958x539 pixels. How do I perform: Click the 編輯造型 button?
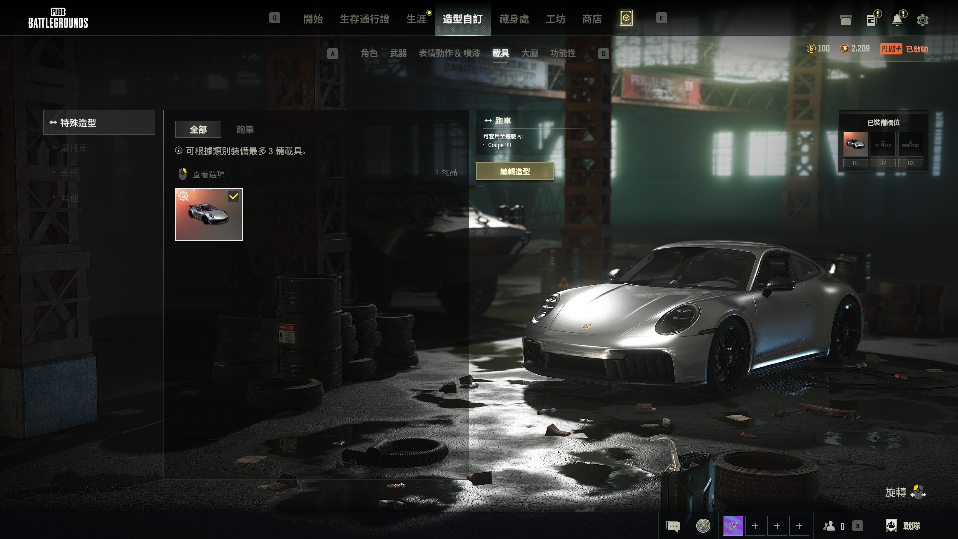pos(514,171)
